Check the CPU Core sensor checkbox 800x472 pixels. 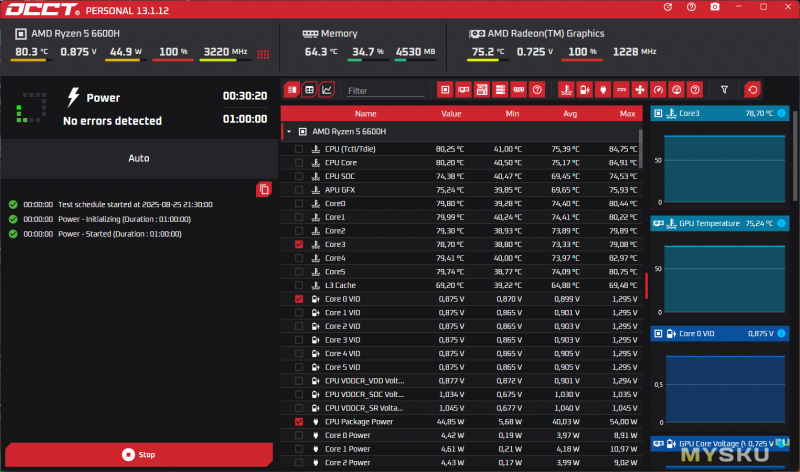pyautogui.click(x=299, y=163)
